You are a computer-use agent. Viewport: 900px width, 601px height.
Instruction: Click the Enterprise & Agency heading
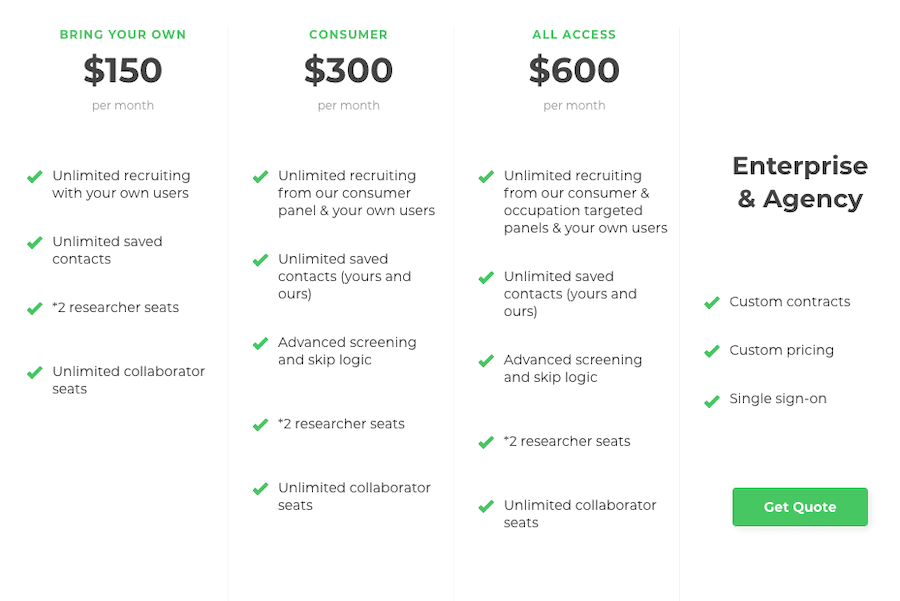point(799,182)
